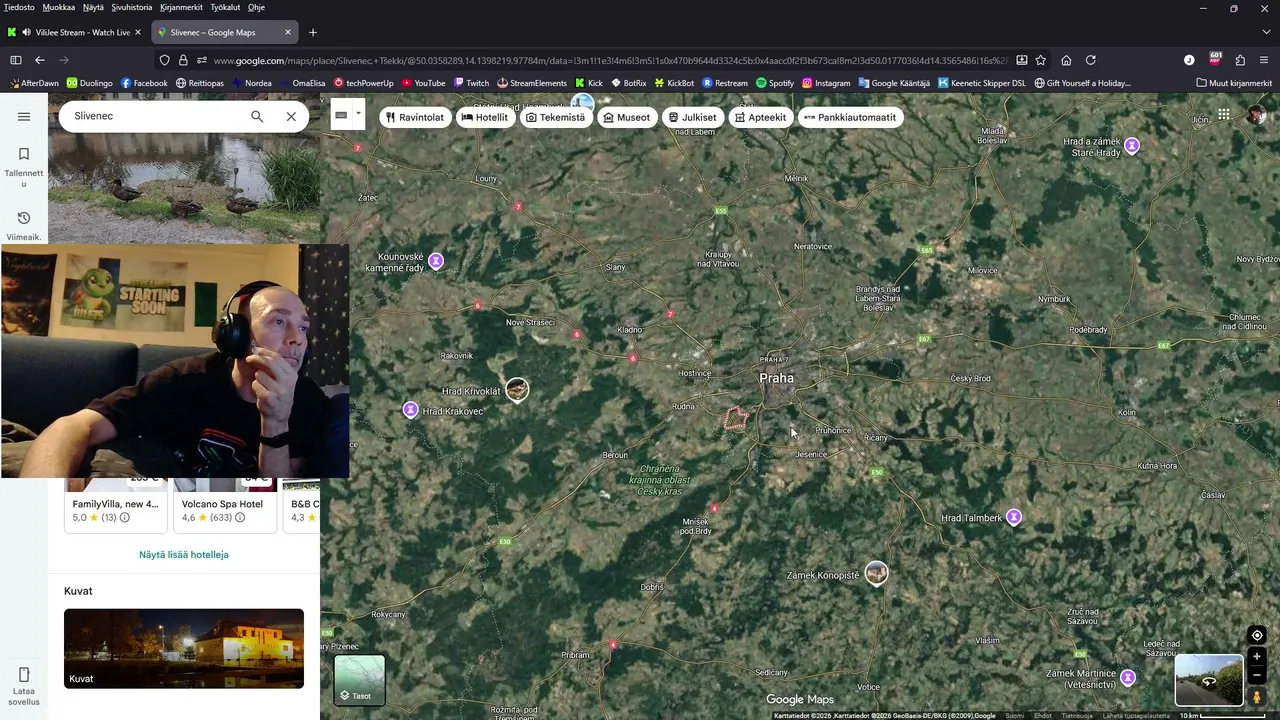
Task: Open Viimeaik. recent history
Action: click(x=24, y=226)
